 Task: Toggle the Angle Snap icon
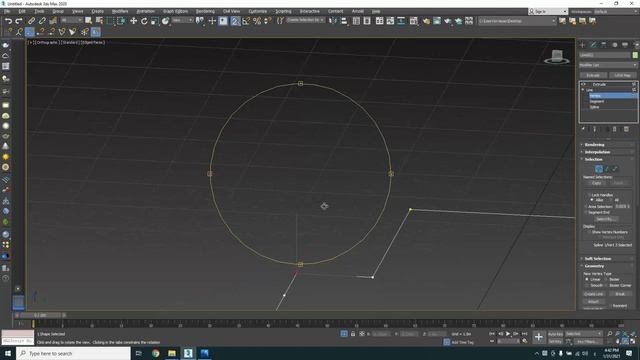point(246,21)
